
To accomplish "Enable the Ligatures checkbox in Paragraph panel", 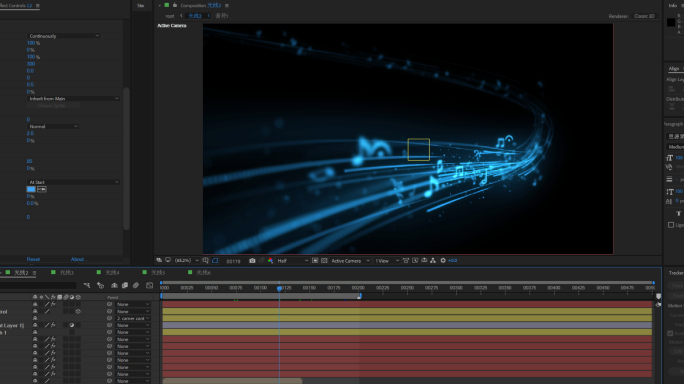I will pyautogui.click(x=671, y=225).
